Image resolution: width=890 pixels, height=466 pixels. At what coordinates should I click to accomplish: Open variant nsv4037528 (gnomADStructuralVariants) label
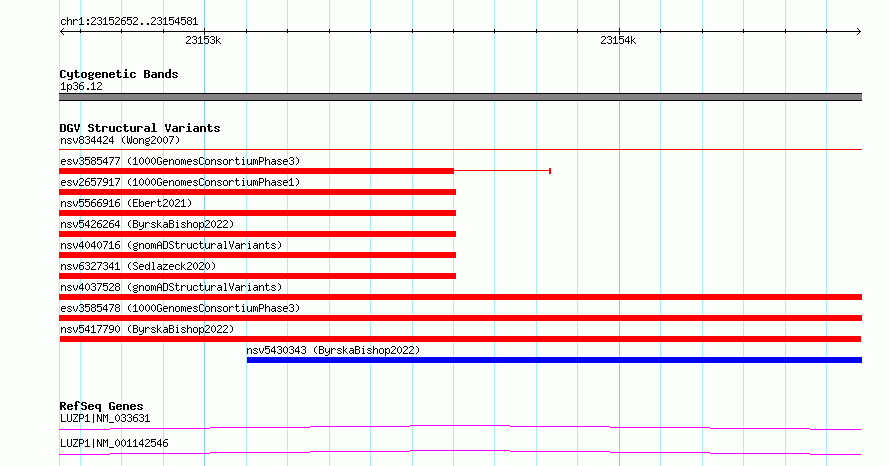[x=171, y=287]
